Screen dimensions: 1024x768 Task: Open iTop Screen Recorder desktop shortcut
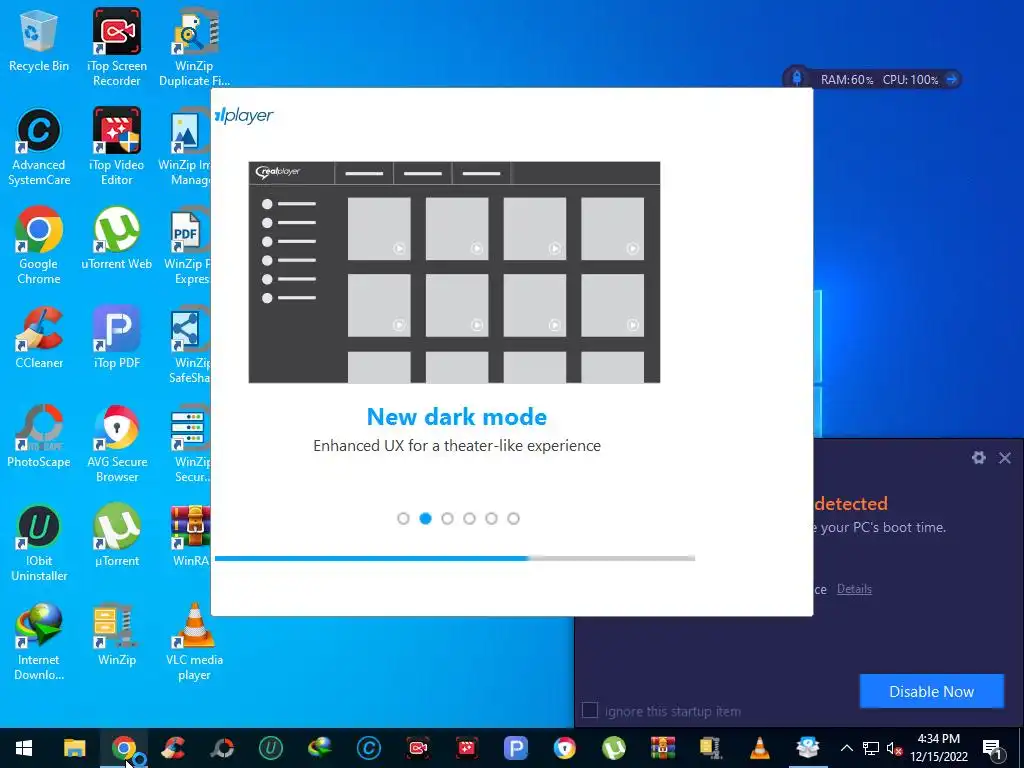pyautogui.click(x=116, y=47)
